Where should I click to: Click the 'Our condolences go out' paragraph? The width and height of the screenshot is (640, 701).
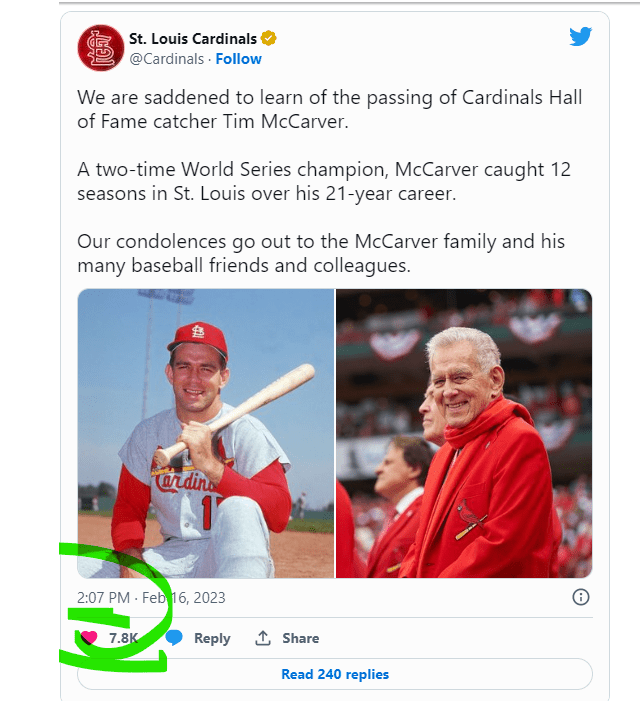(321, 253)
